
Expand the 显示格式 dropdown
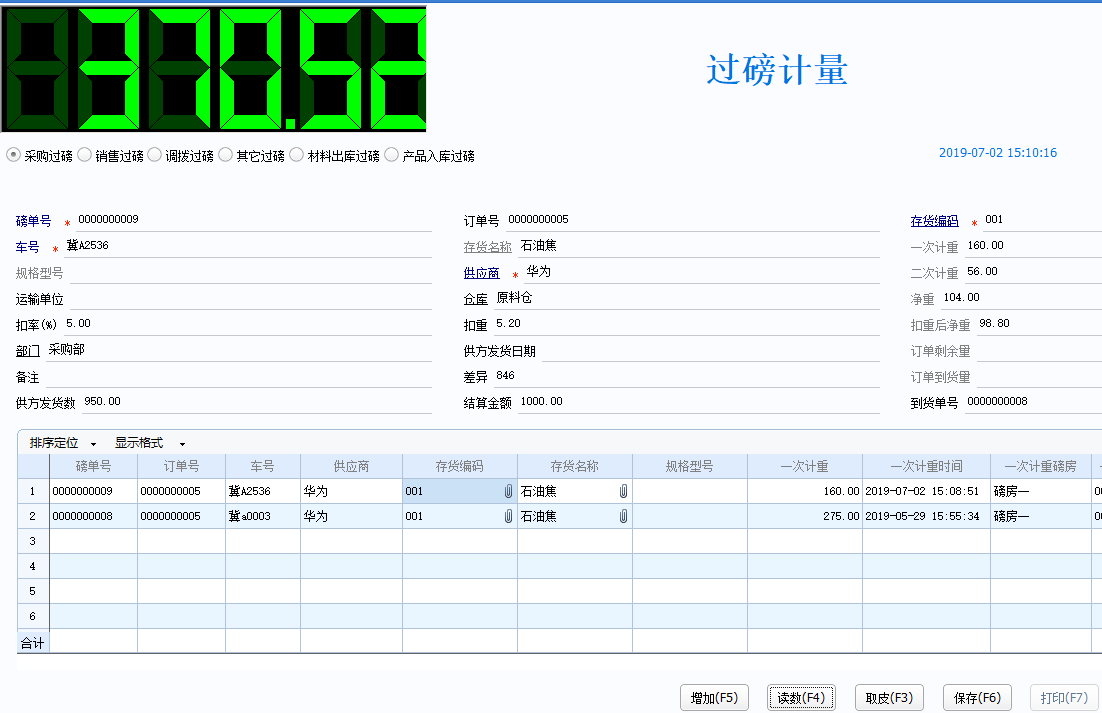point(149,443)
